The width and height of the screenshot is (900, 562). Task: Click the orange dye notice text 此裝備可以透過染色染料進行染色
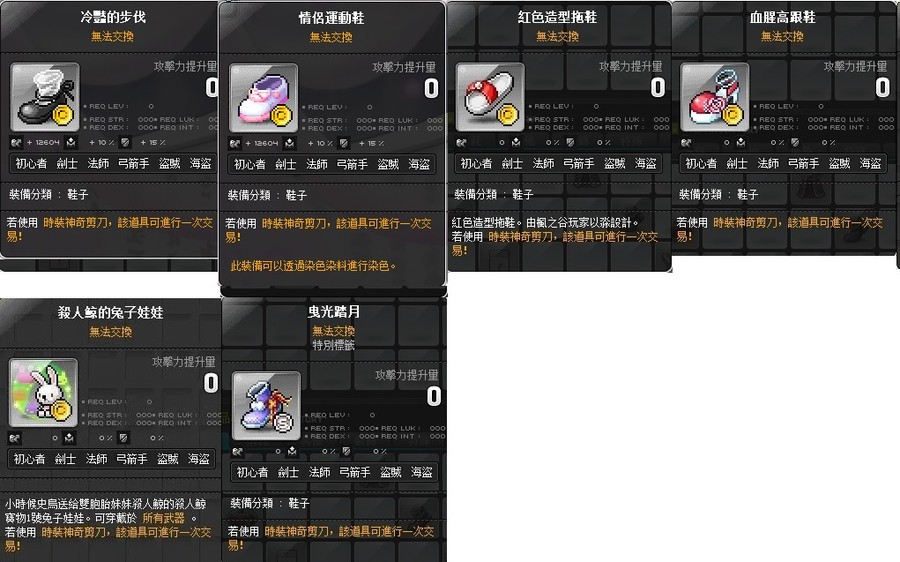pyautogui.click(x=313, y=266)
